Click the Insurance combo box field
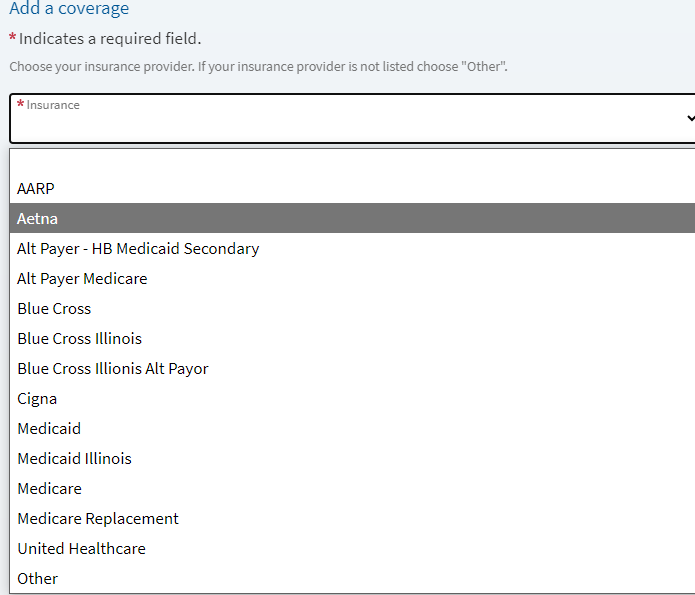Viewport: 695px width, 595px height. [352, 118]
